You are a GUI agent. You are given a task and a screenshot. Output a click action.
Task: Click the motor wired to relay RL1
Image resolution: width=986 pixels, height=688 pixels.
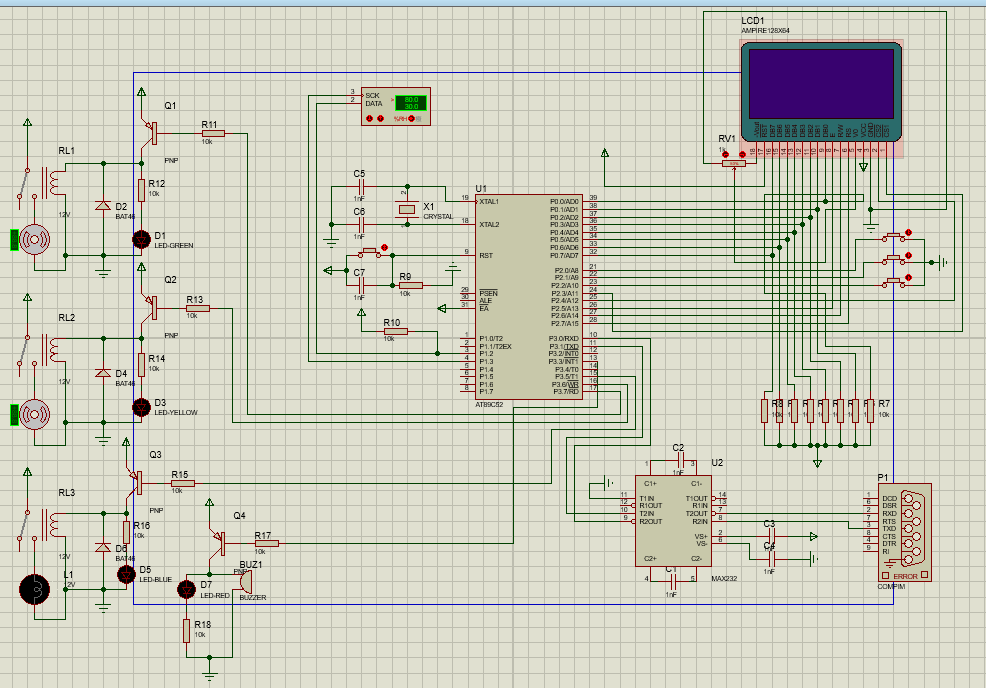click(x=34, y=240)
